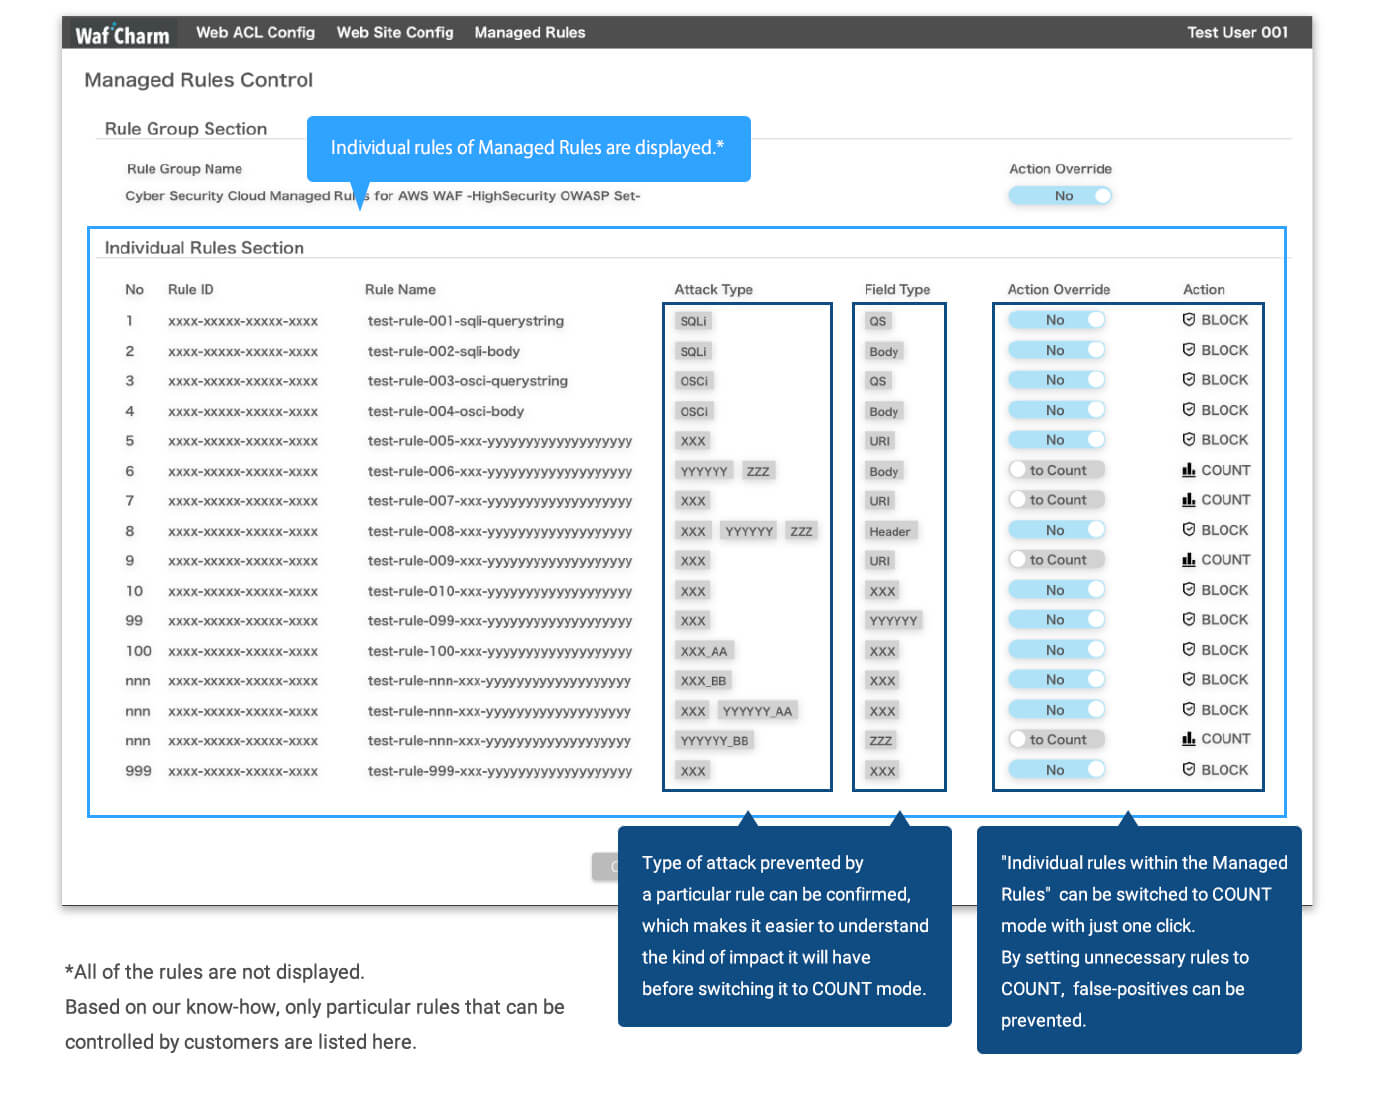Toggle Action Override for test-rule-004-osci-body
The height and width of the screenshot is (1117, 1375).
pyautogui.click(x=1056, y=410)
